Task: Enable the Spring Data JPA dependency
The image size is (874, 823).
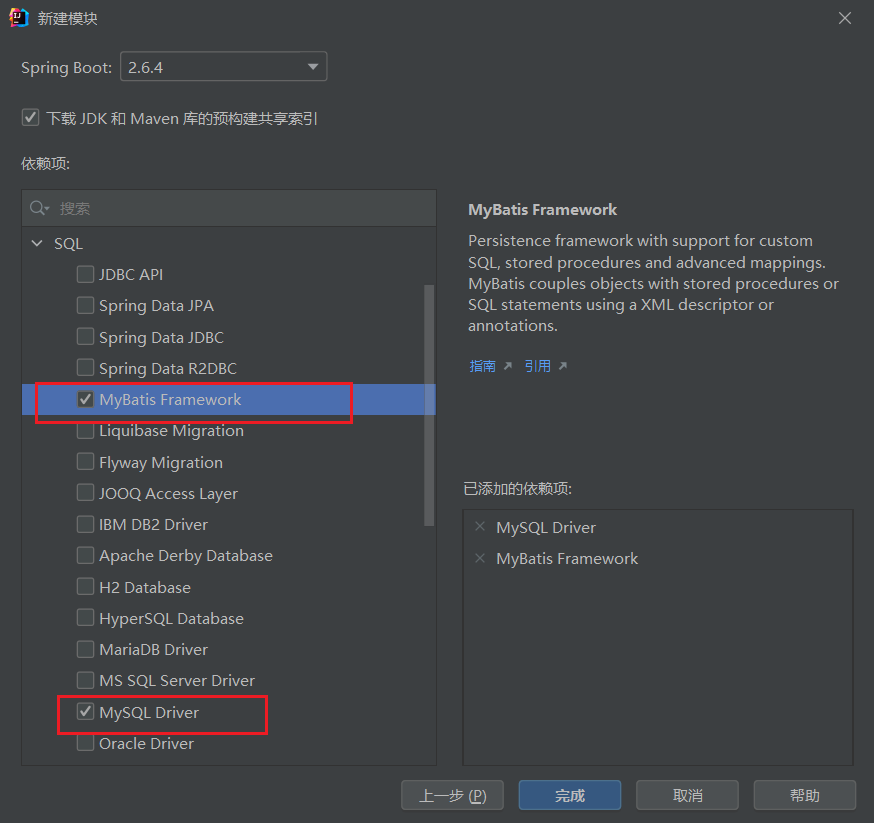Action: coord(85,305)
